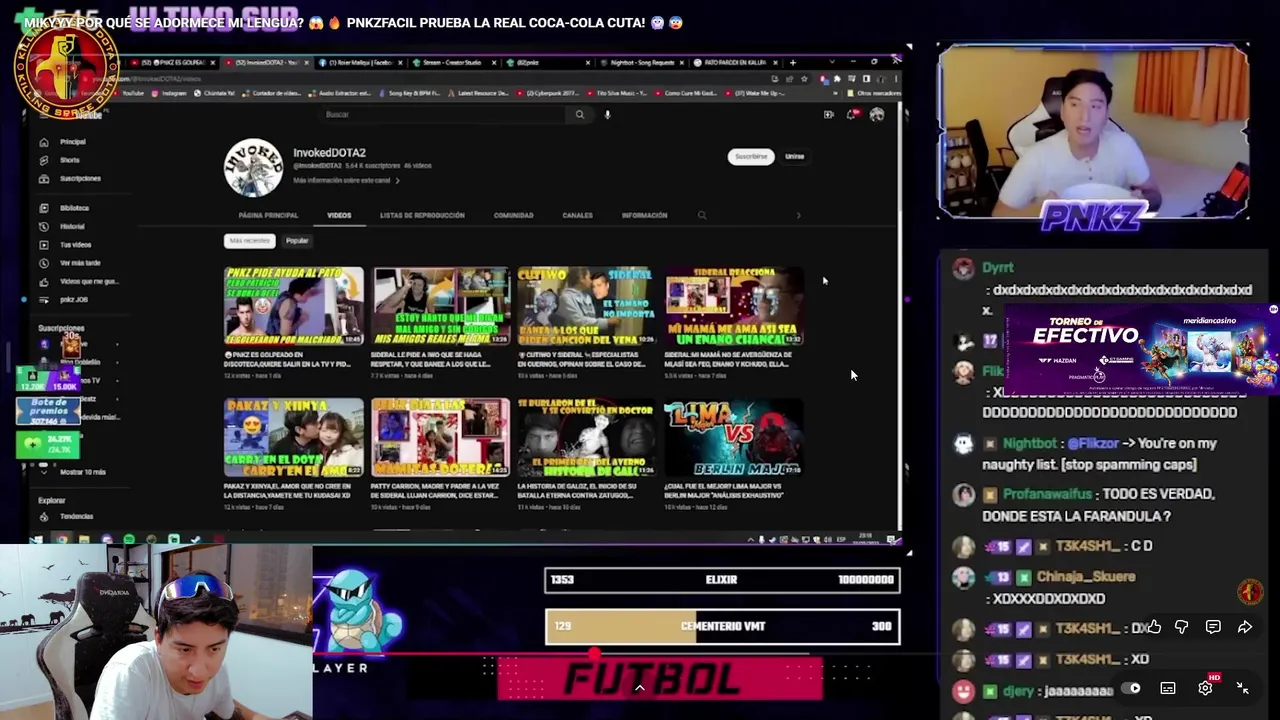Open a new browser tab with plus
1280x720 pixels.
(793, 62)
